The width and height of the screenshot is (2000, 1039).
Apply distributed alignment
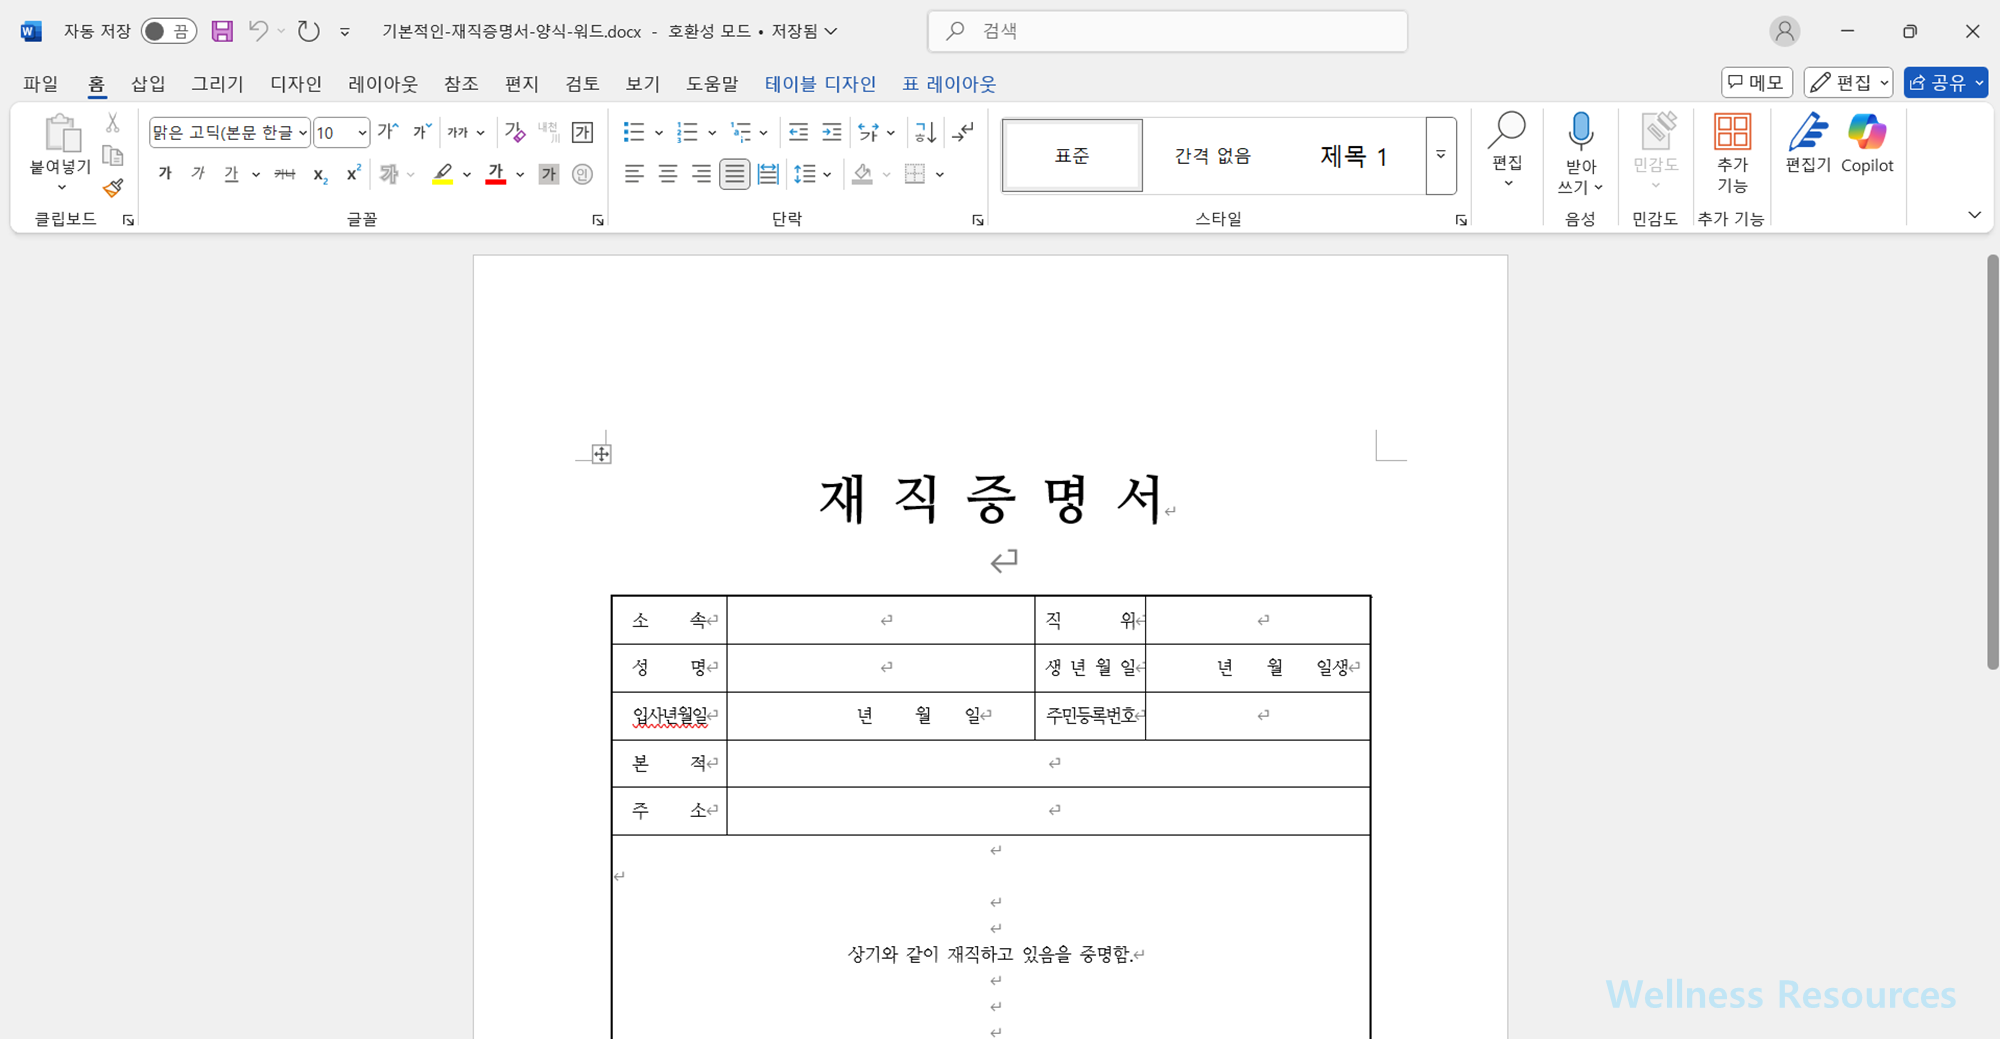point(768,174)
